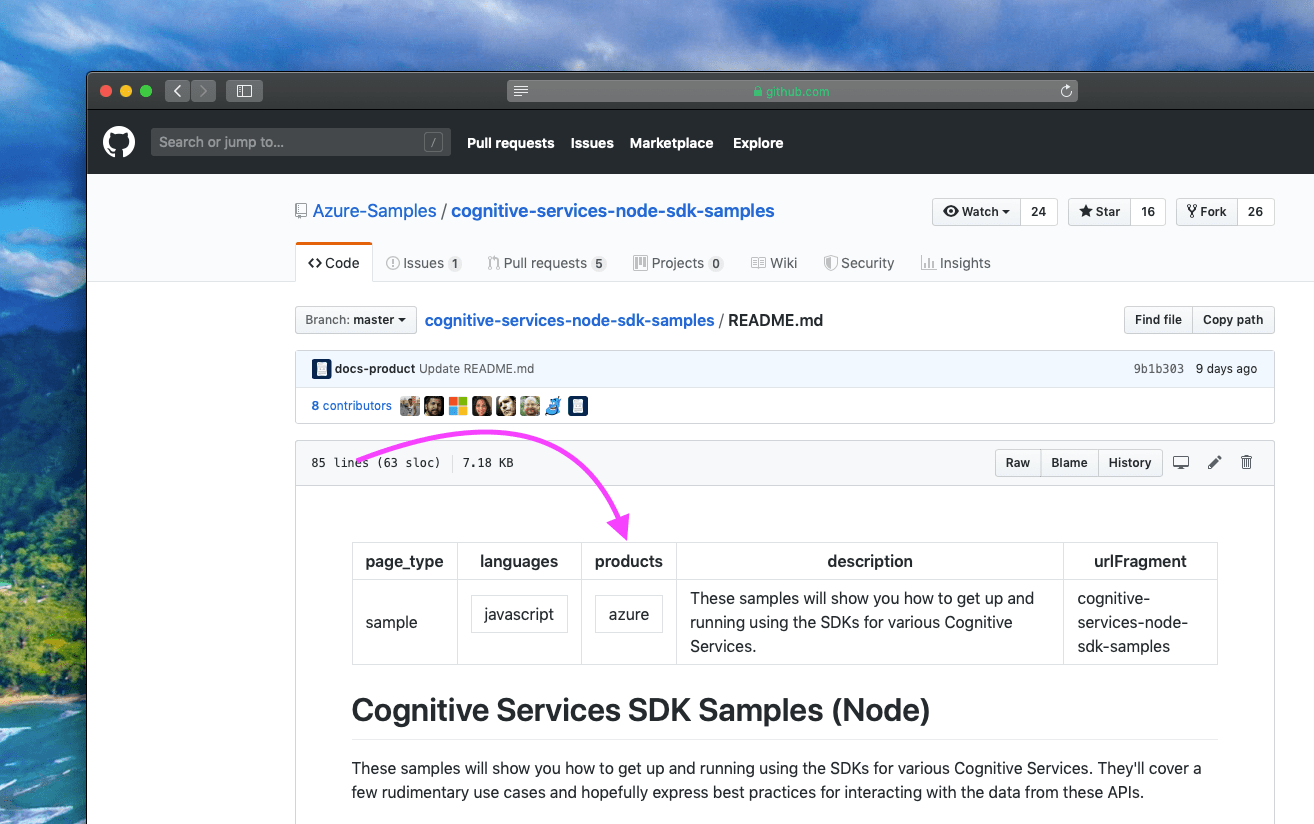This screenshot has width=1314, height=824.
Task: Open cognitive-services-node-sdk-samples repo title link
Action: pos(613,211)
